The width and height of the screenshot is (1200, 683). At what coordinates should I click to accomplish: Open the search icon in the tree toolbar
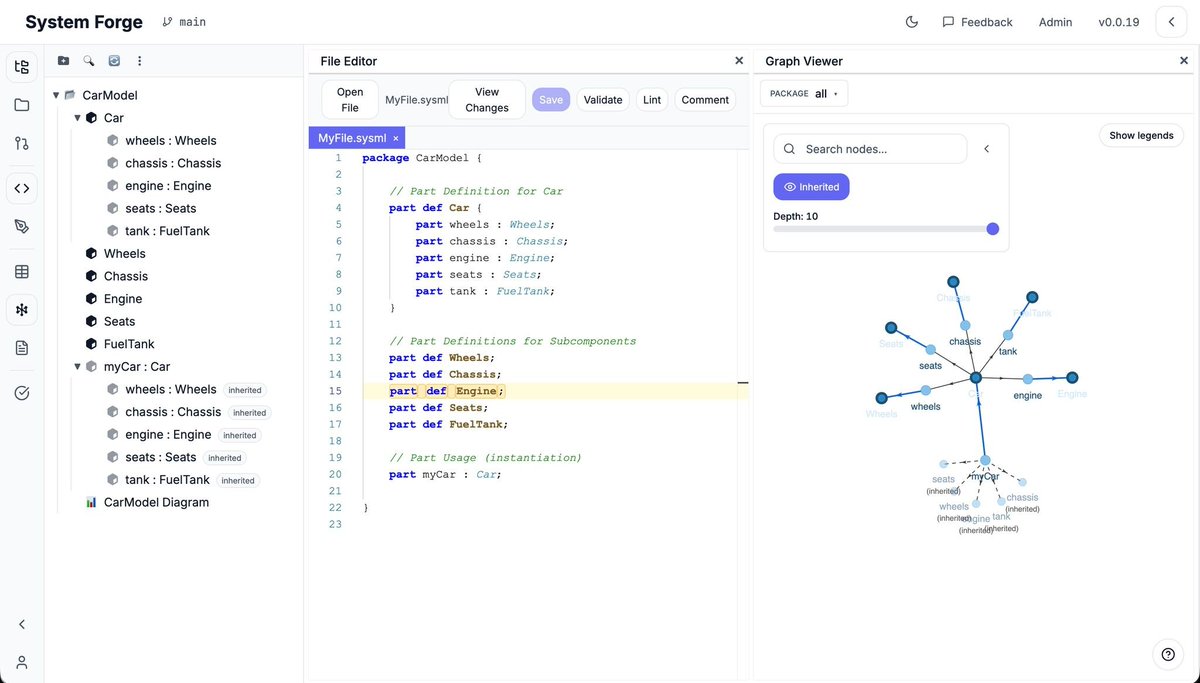(x=88, y=60)
